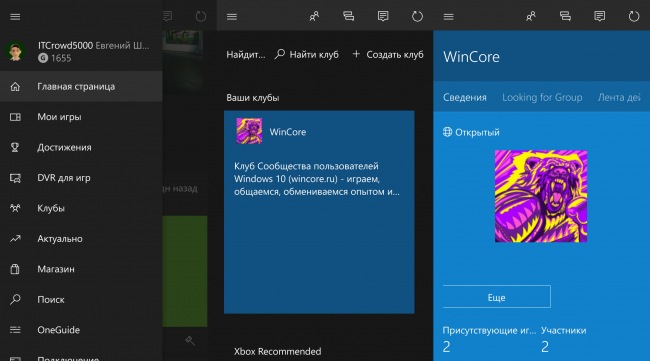Viewport: 650px width, 361px height.
Task: Open parties icon in WinCore panel toolbar
Action: point(565,16)
